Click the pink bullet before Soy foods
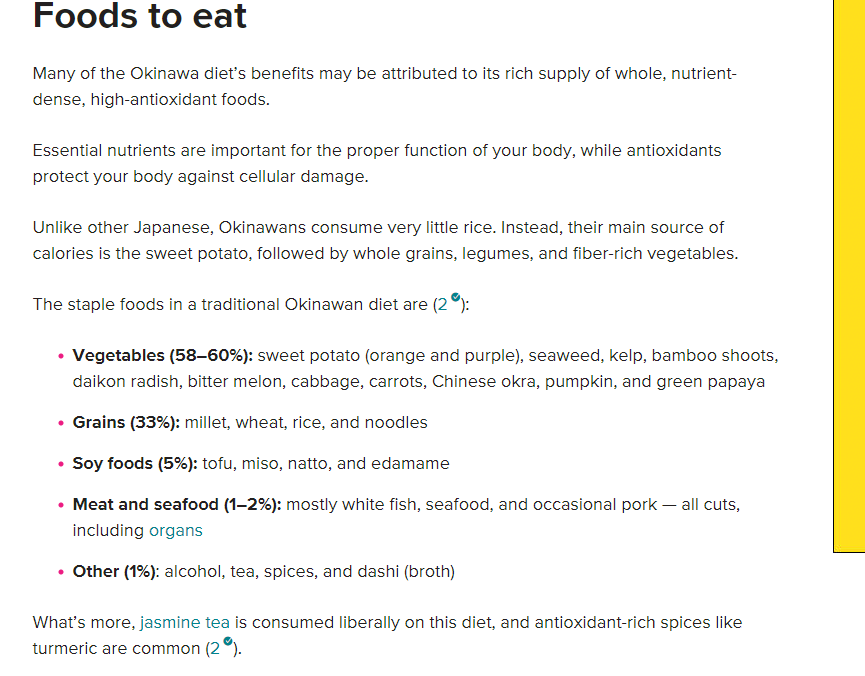Image resolution: width=865 pixels, height=676 pixels. pyautogui.click(x=61, y=464)
